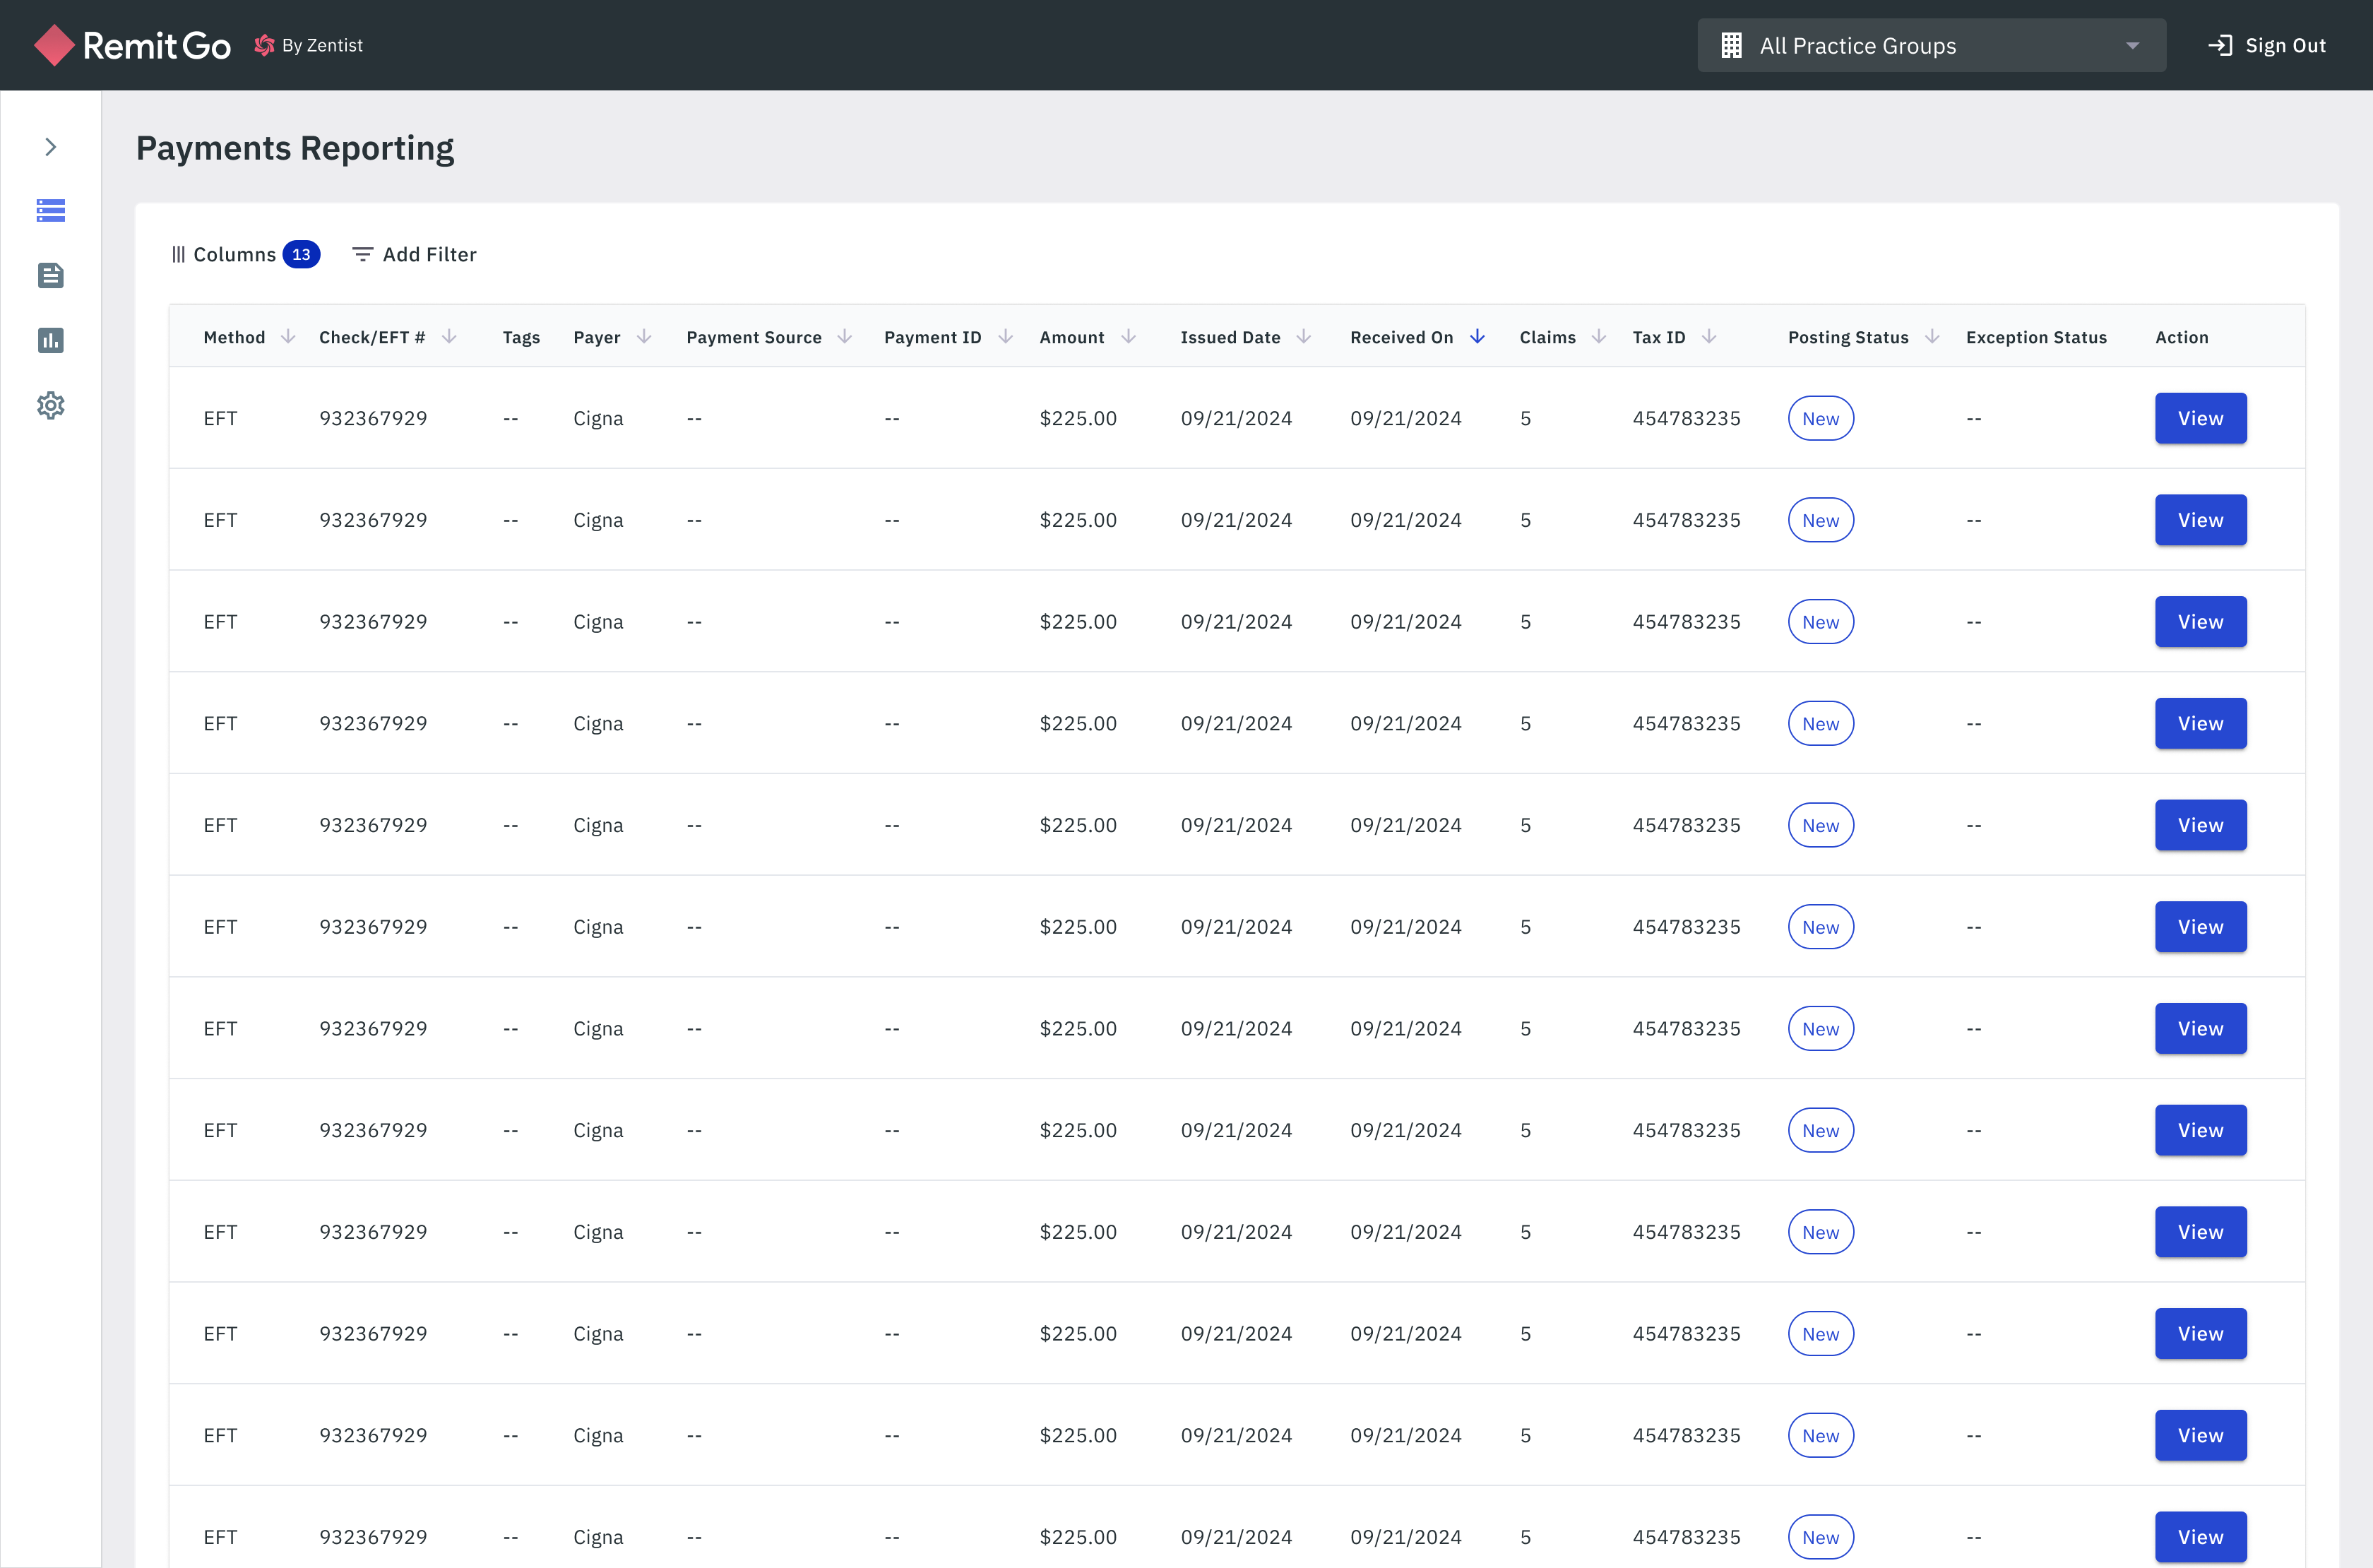Viewport: 2373px width, 1568px height.
Task: Click Check/EFT # column header
Action: click(x=372, y=337)
